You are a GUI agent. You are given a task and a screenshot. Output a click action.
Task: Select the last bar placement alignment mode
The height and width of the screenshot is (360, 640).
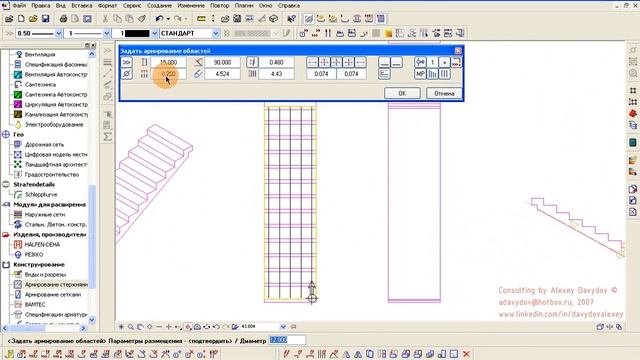(x=360, y=62)
